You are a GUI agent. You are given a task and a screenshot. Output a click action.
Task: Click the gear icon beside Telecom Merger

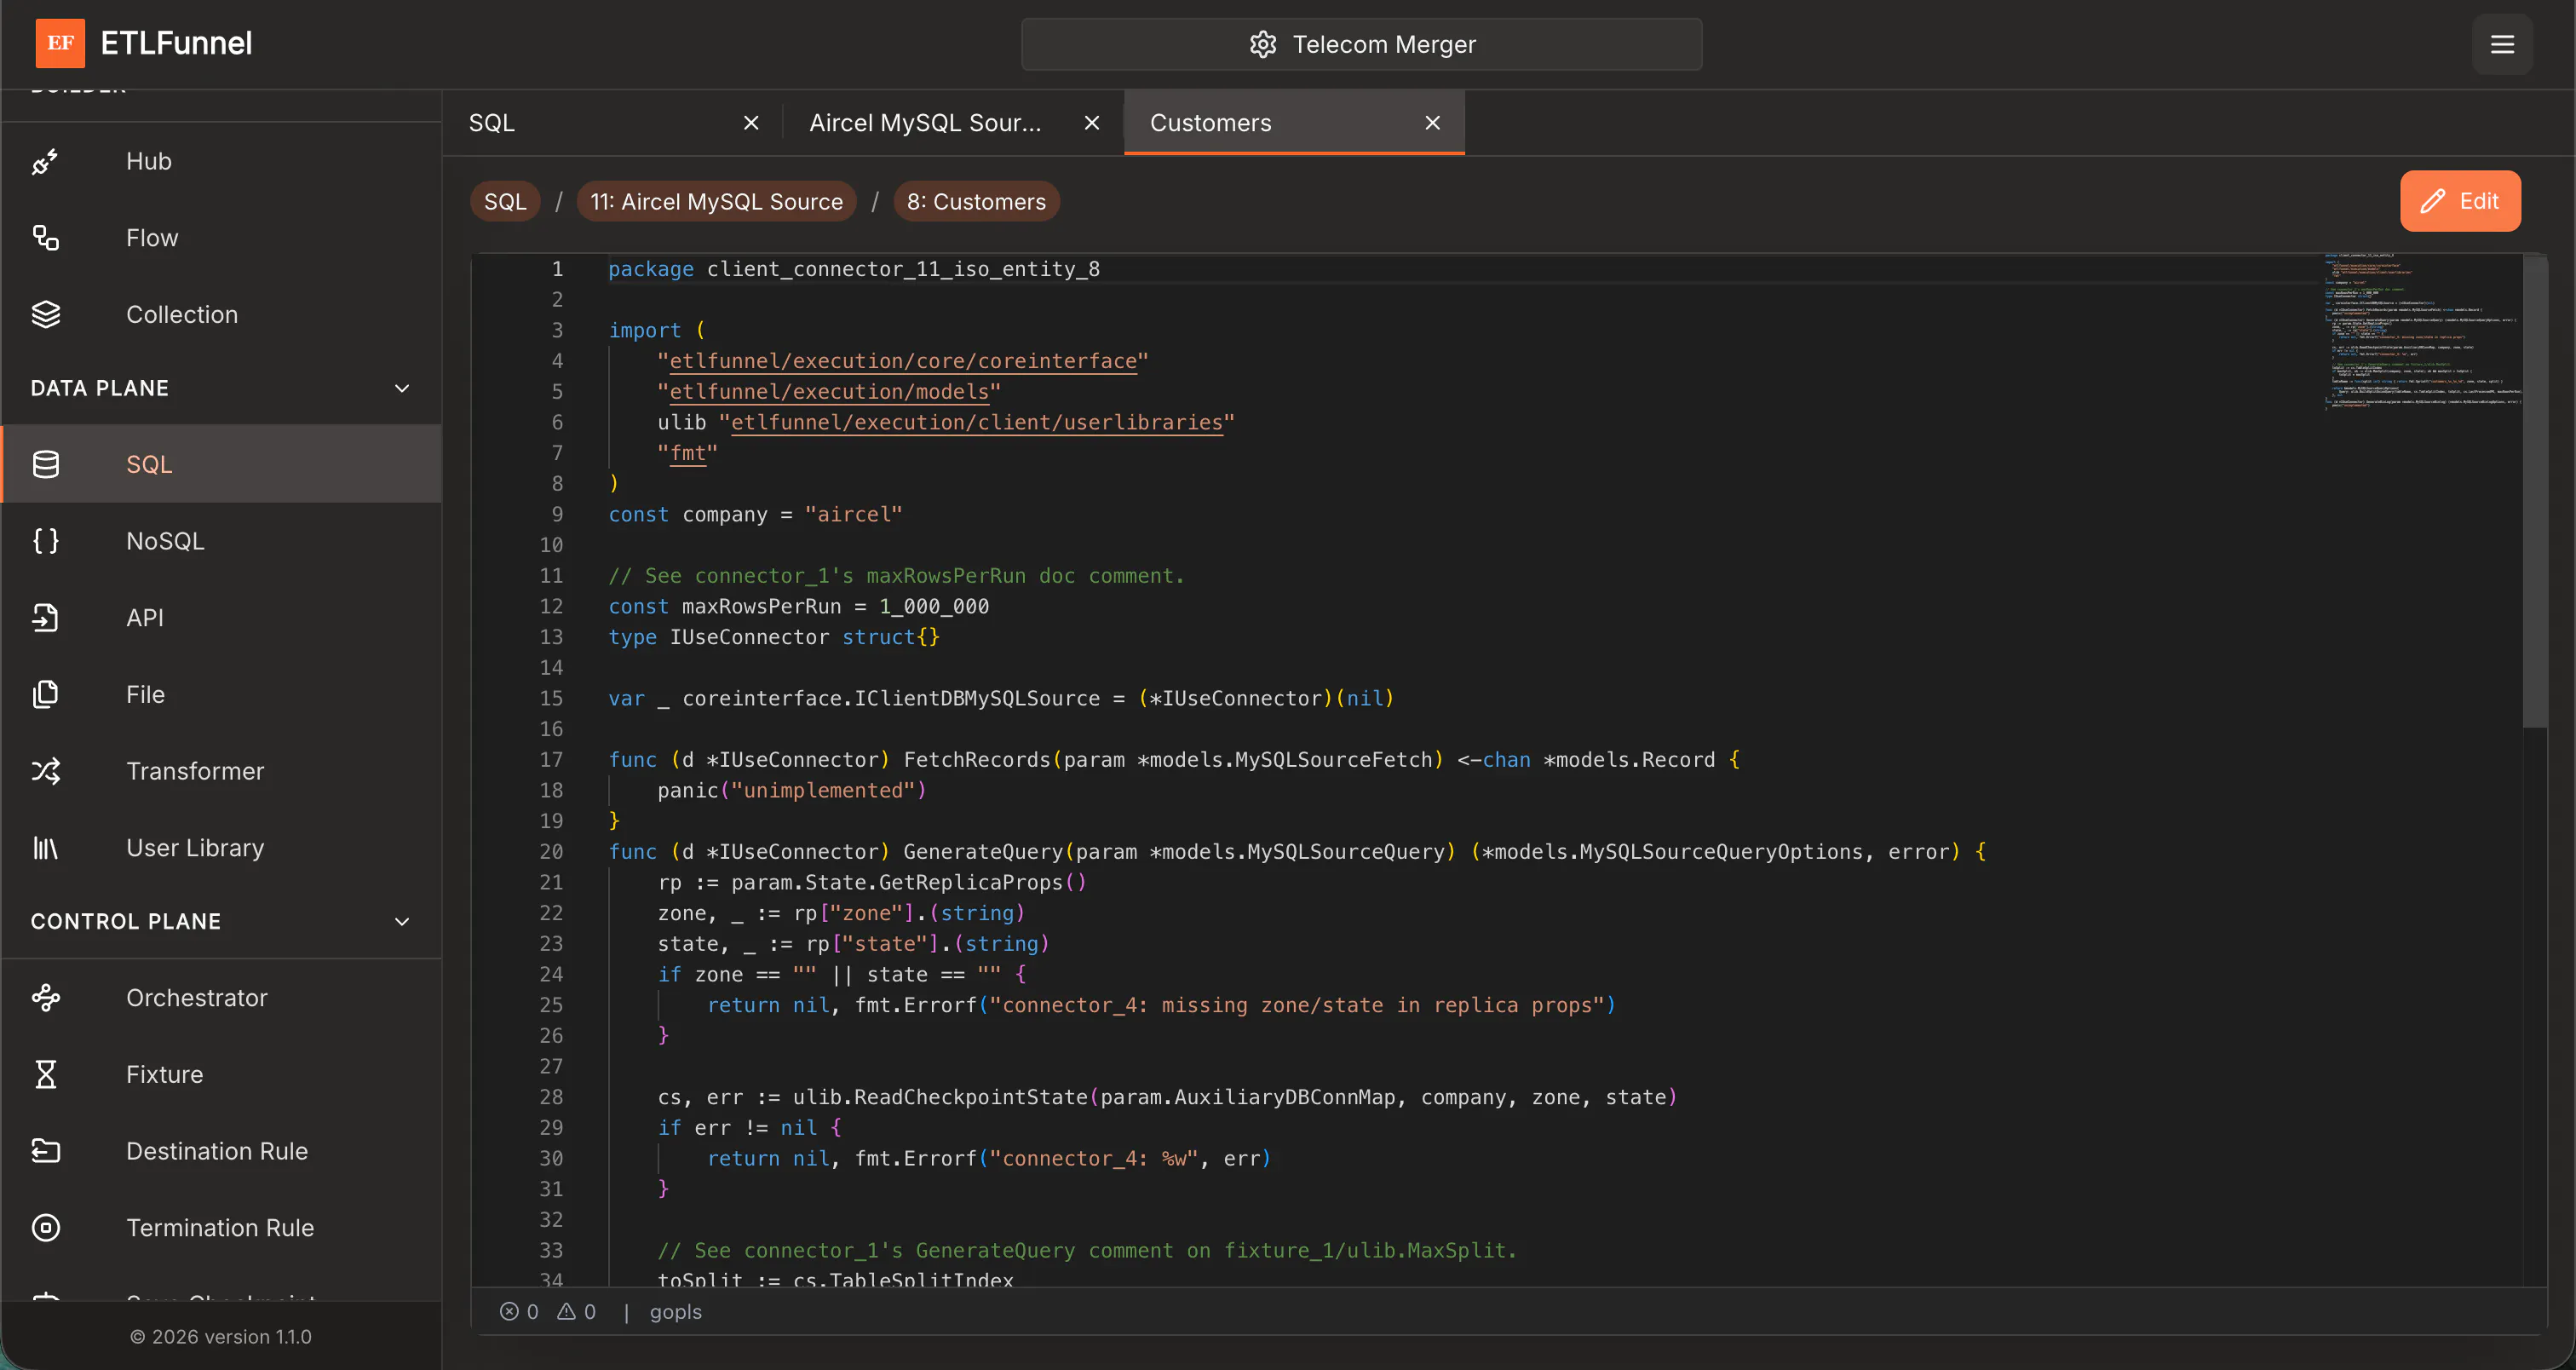pos(1263,44)
